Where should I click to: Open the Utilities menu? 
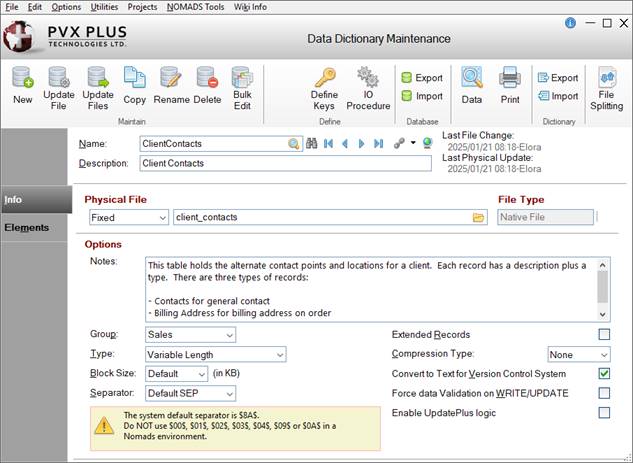106,7
